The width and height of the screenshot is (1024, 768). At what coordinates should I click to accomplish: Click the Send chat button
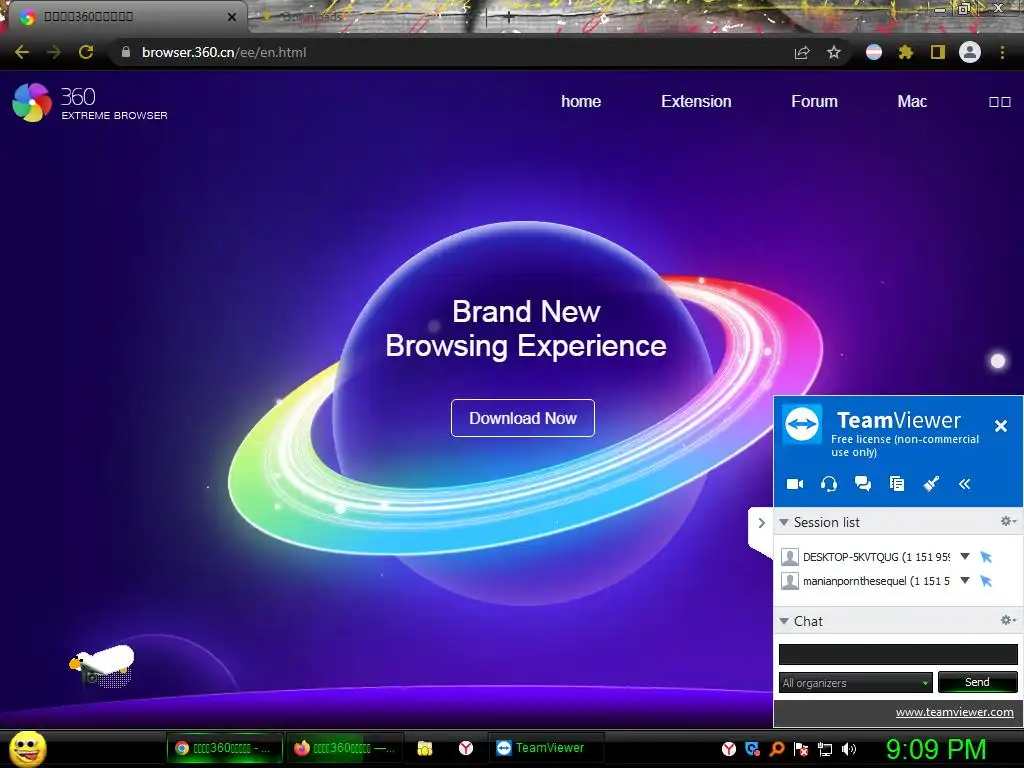tap(977, 682)
